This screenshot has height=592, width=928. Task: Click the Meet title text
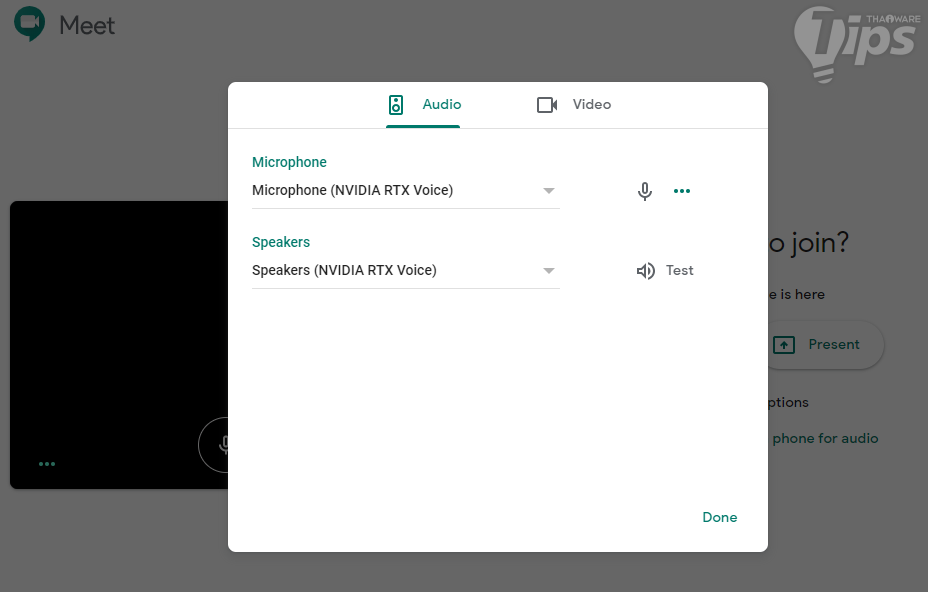coord(87,25)
